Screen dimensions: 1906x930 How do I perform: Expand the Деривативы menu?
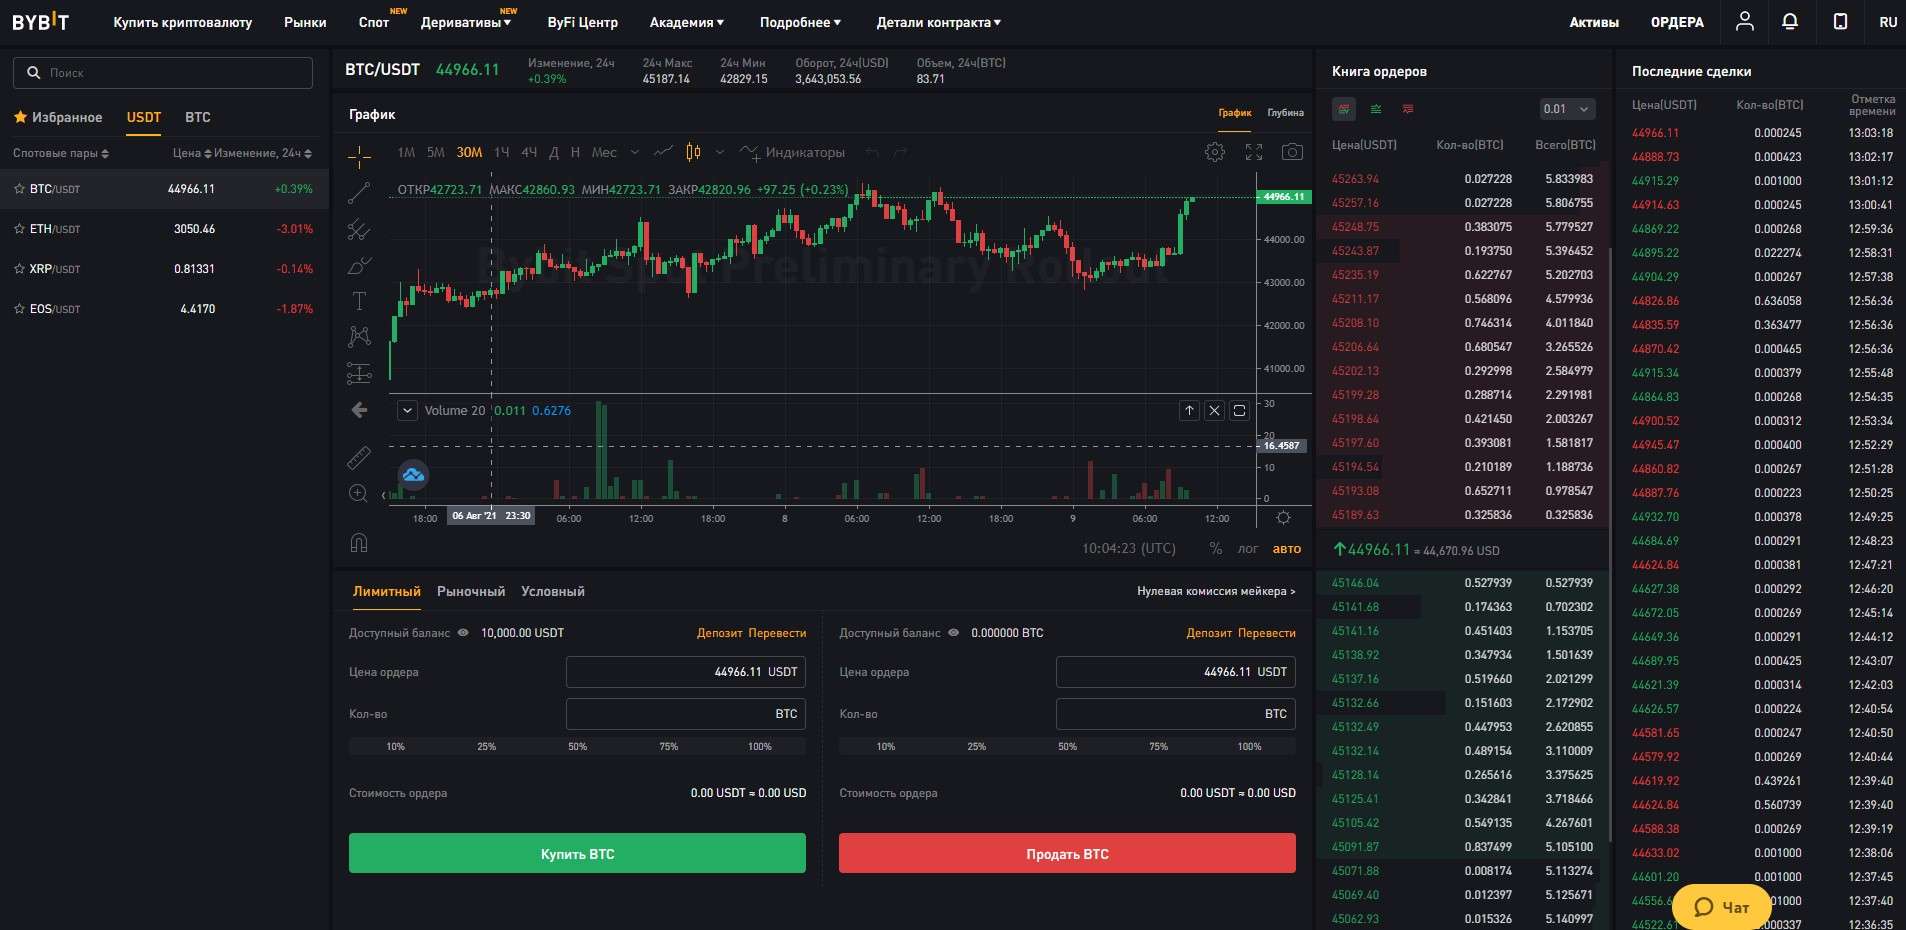466,22
